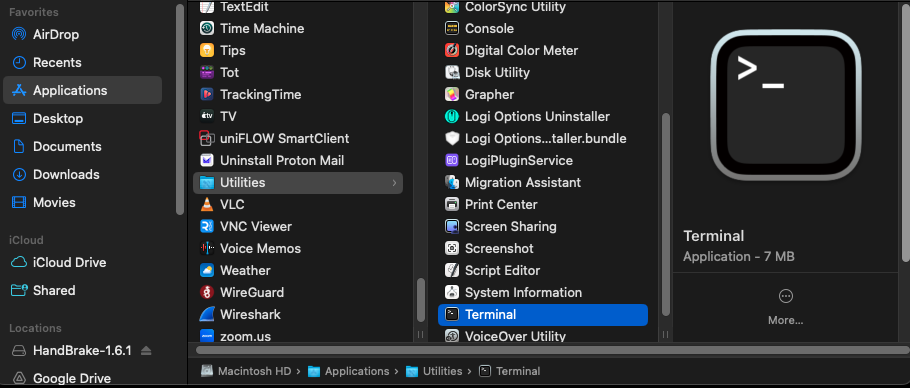Click the iCloud Drive cloud icon
The height and width of the screenshot is (388, 910).
tap(19, 262)
